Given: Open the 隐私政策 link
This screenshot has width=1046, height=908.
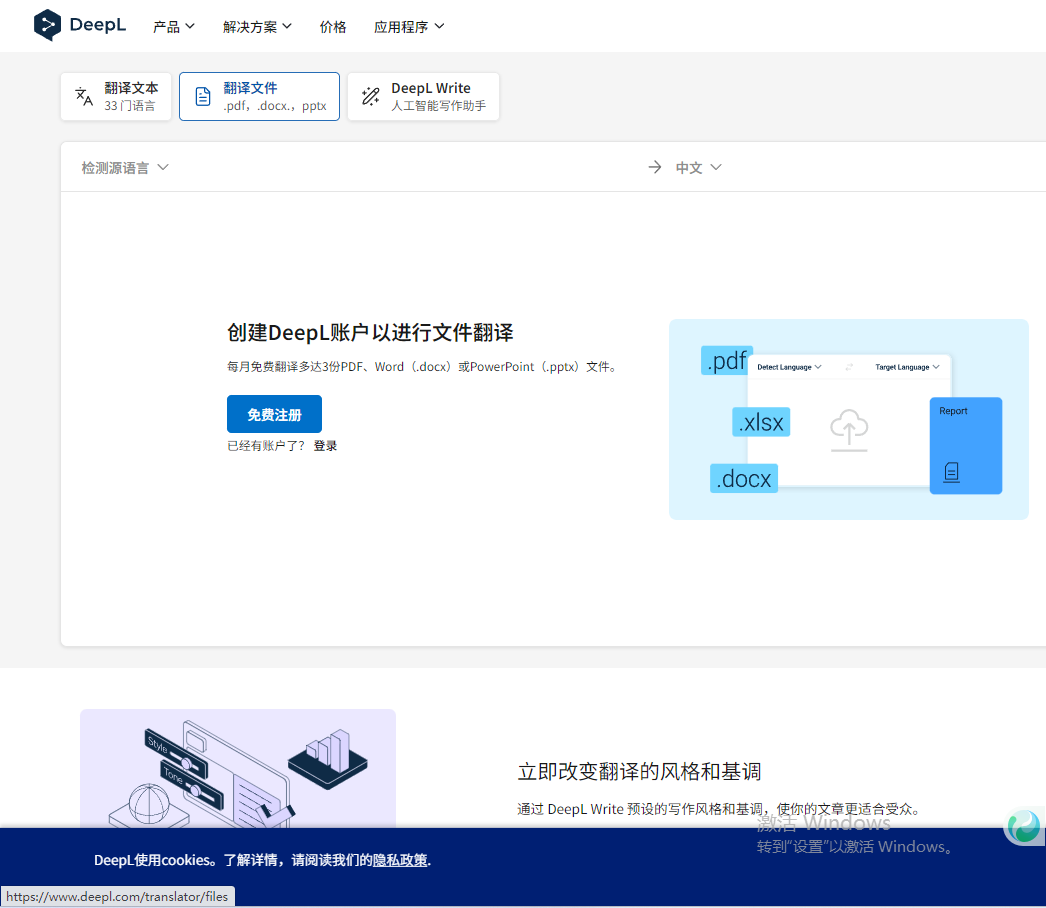Looking at the screenshot, I should [400, 860].
